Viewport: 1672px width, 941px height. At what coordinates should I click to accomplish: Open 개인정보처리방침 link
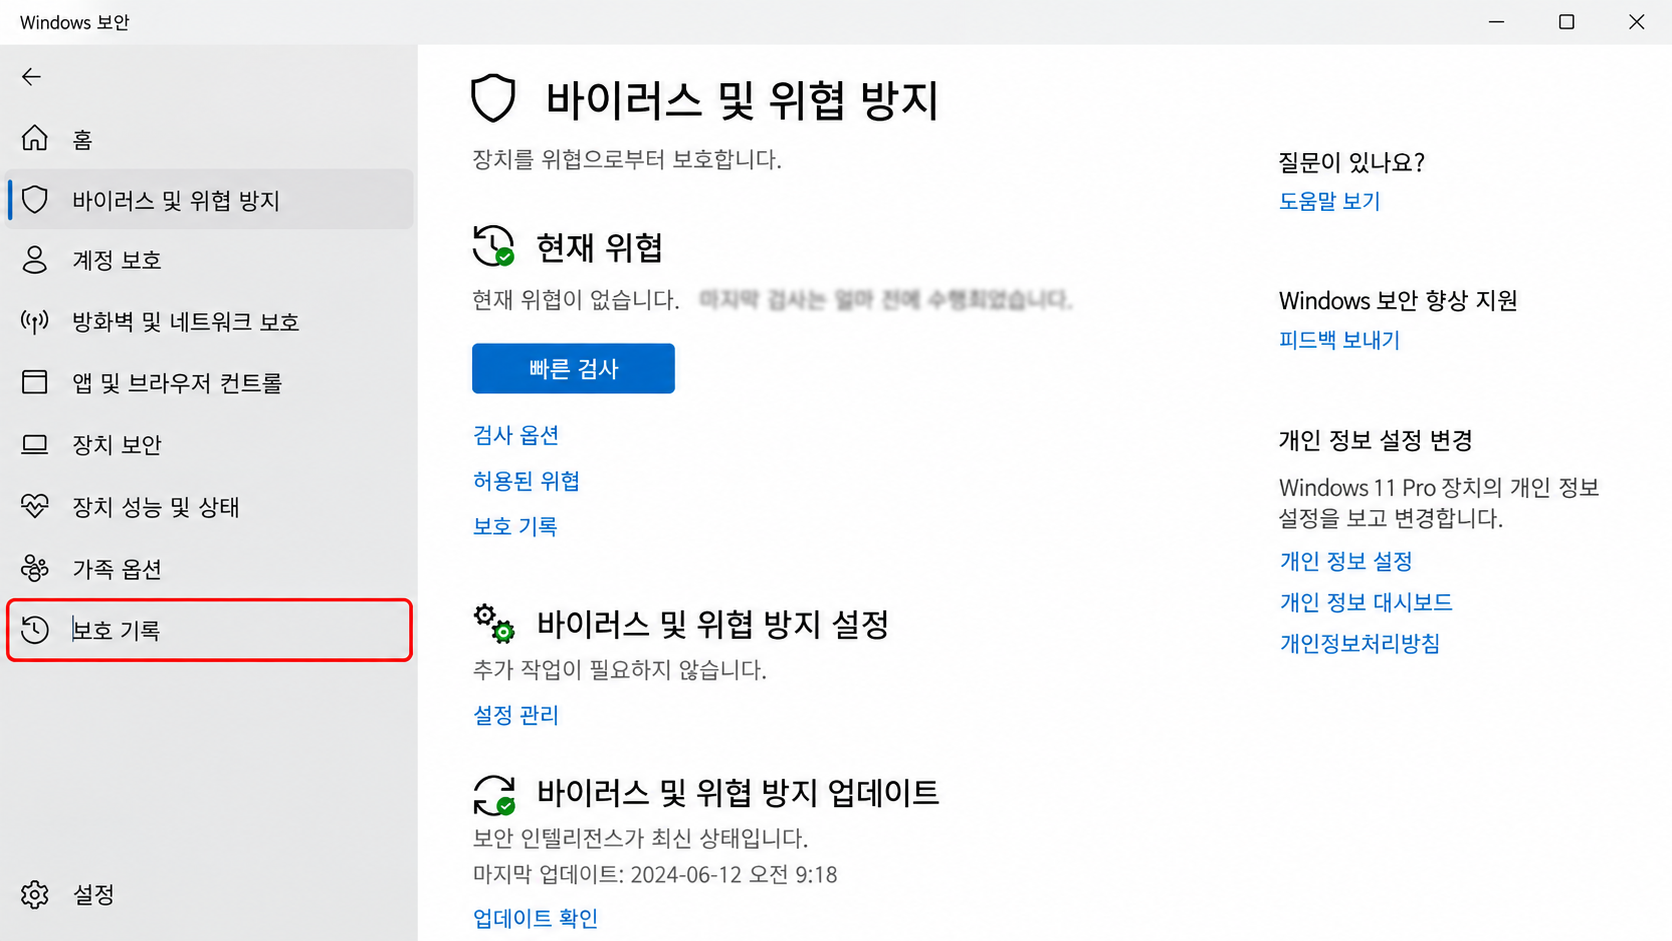(1360, 643)
